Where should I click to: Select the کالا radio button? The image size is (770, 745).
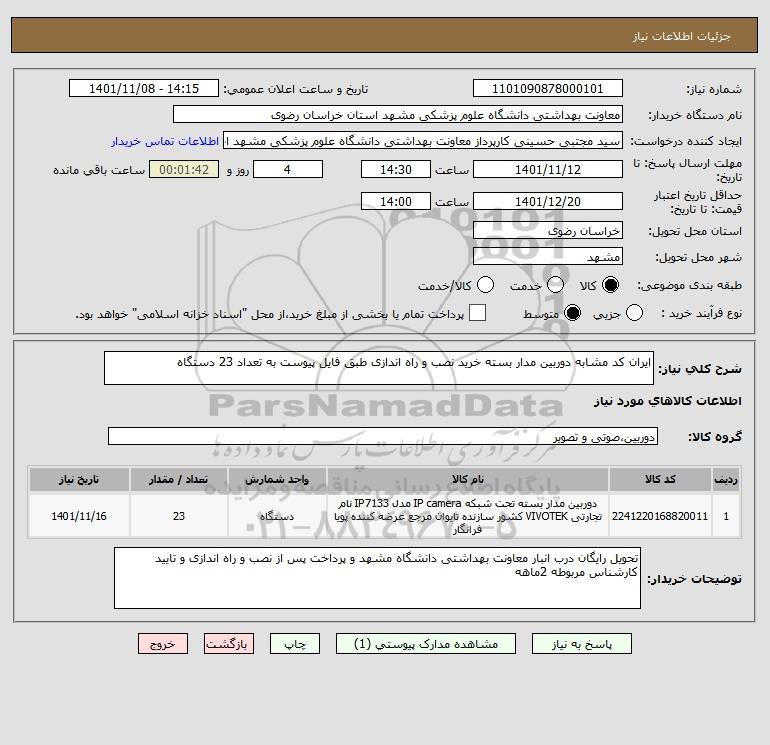(x=610, y=285)
